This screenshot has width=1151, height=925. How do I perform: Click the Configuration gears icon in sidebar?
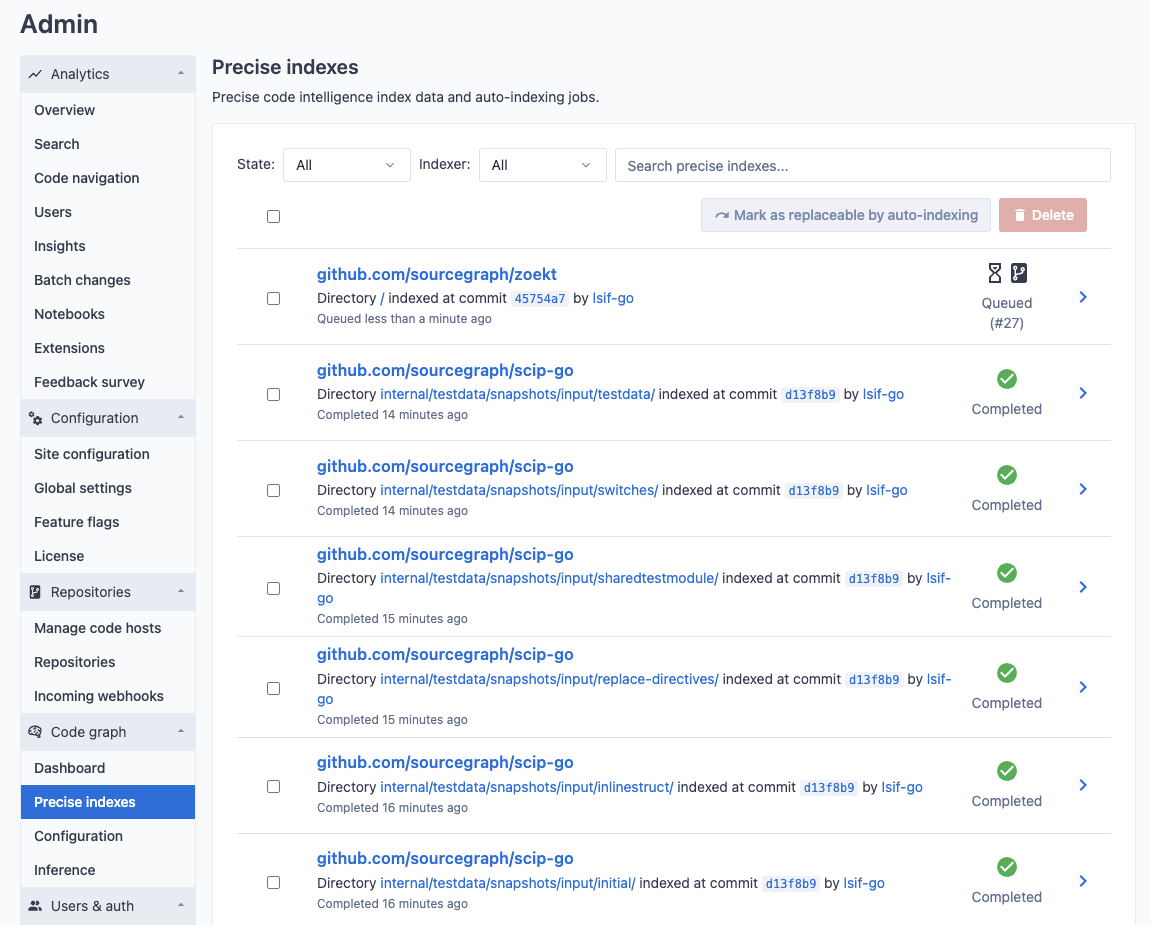[x=35, y=418]
